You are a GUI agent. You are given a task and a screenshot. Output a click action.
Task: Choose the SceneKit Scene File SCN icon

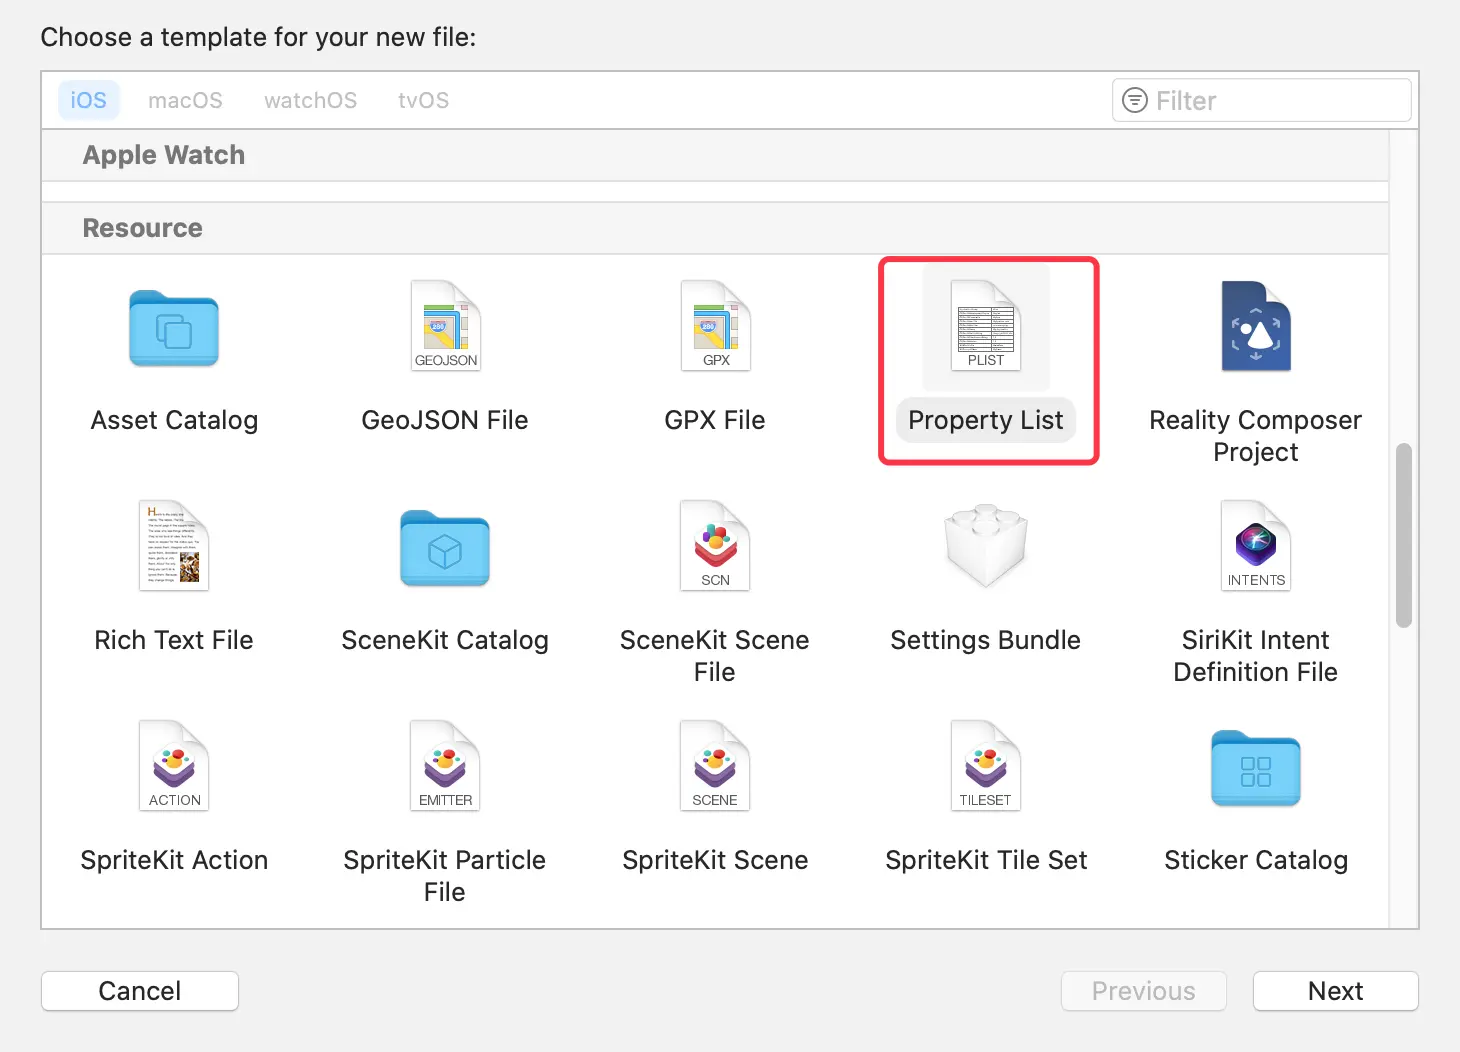(x=715, y=546)
